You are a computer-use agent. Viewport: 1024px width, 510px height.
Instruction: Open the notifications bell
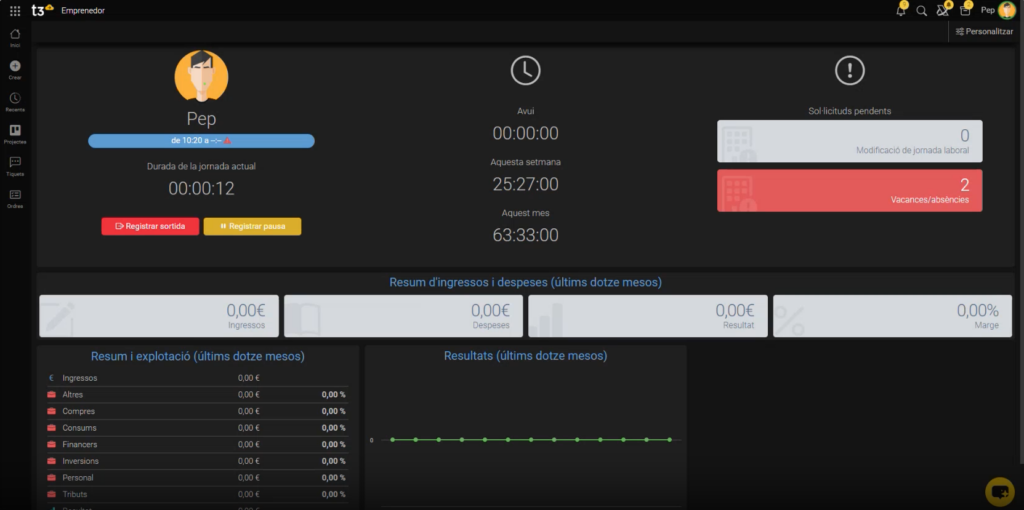(901, 11)
